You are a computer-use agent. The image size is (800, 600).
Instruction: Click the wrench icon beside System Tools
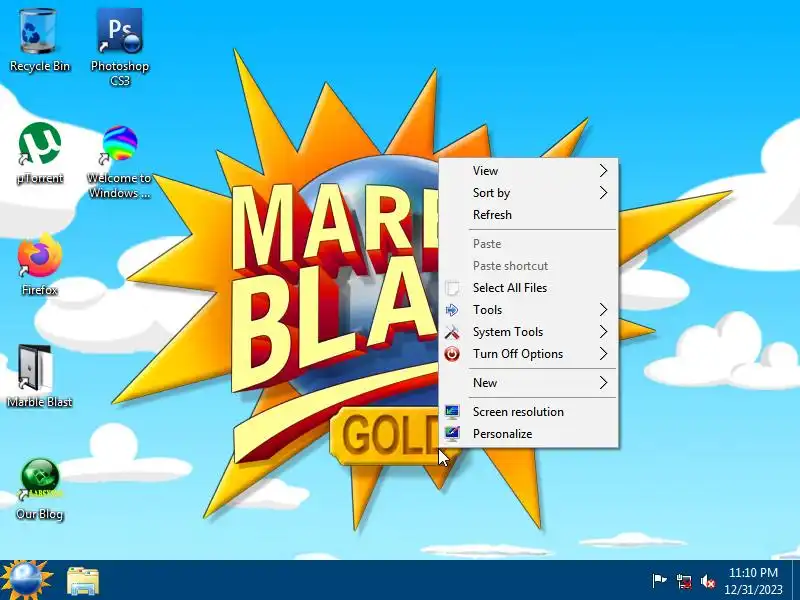452,332
